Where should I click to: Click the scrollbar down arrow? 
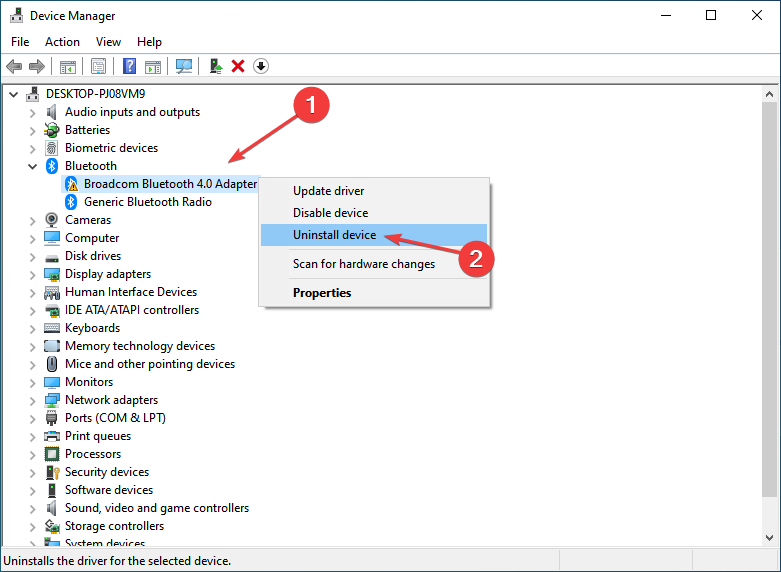[769, 537]
